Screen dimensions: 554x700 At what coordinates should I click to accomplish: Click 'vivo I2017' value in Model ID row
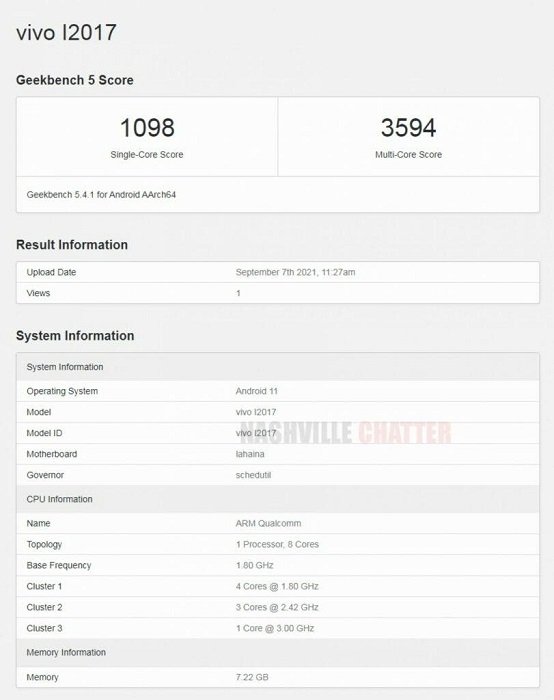click(x=256, y=433)
